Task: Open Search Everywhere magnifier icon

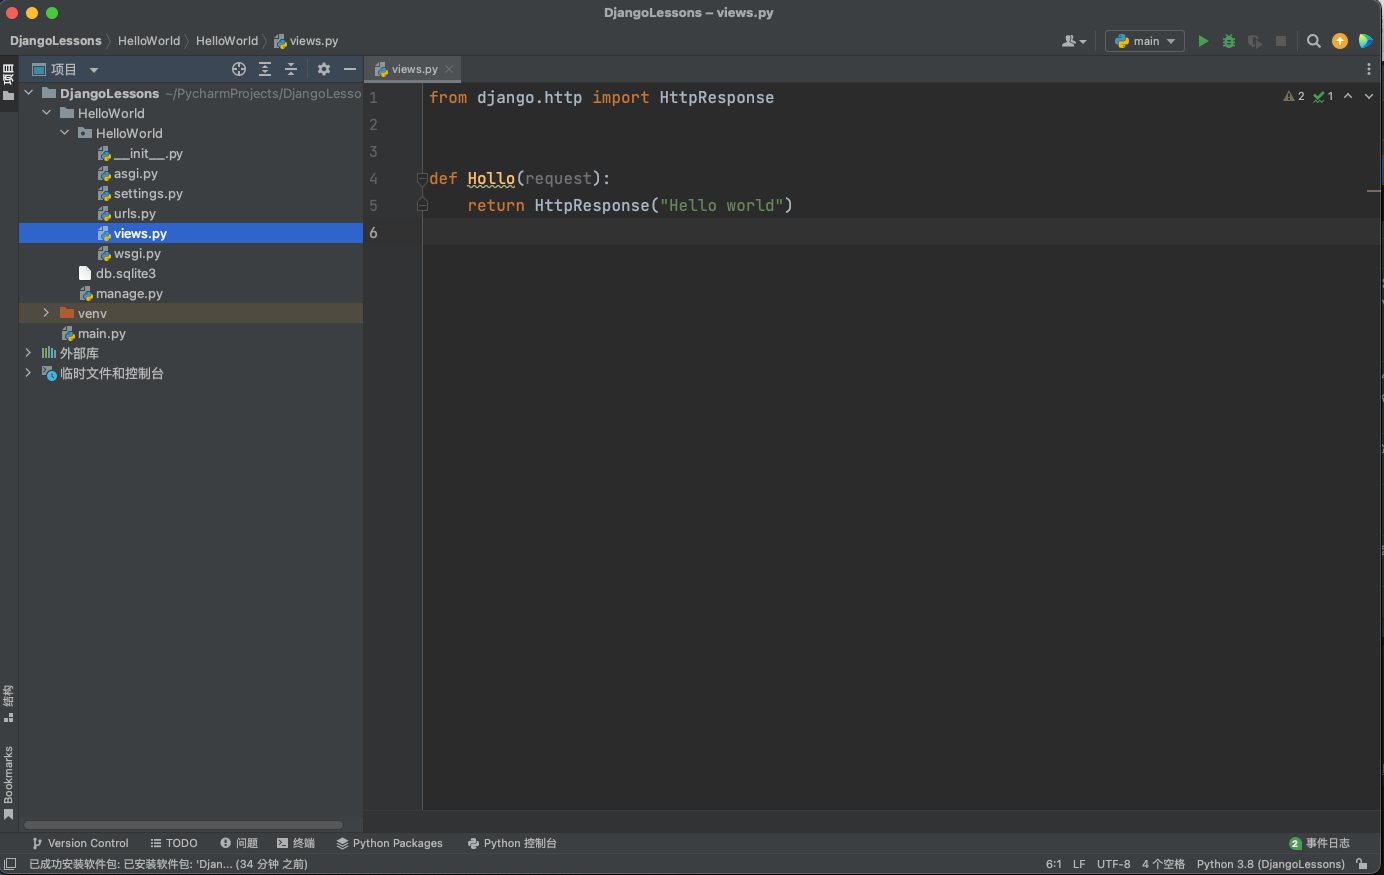Action: [x=1314, y=41]
